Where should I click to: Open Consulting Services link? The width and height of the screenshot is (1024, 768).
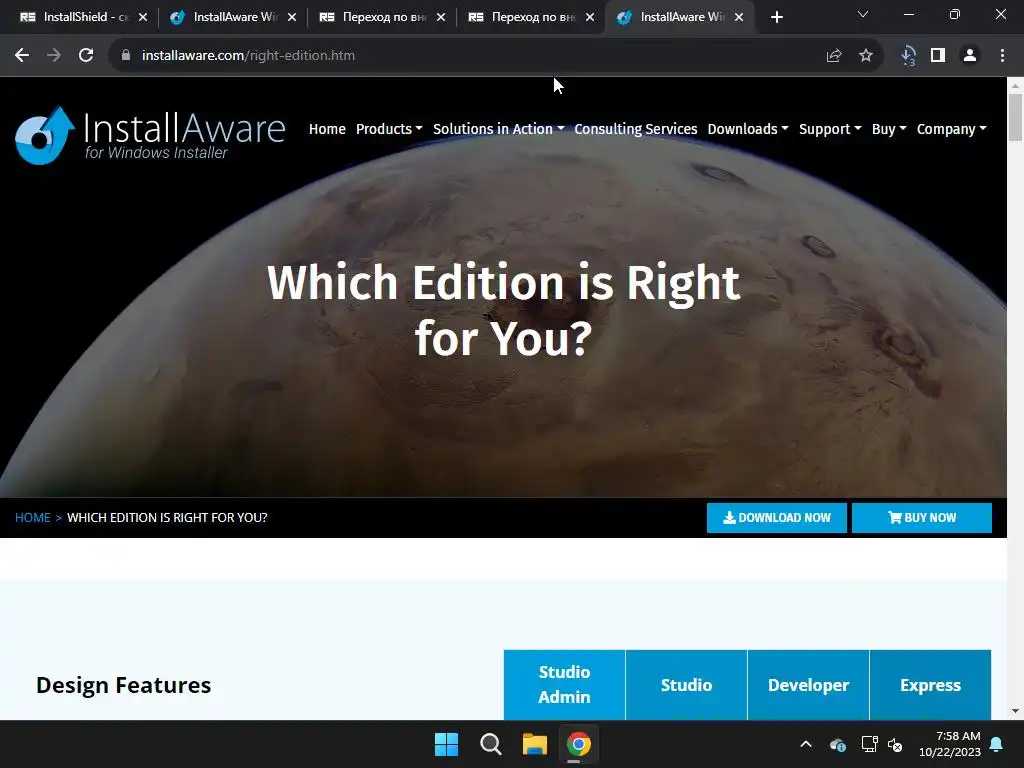[635, 129]
